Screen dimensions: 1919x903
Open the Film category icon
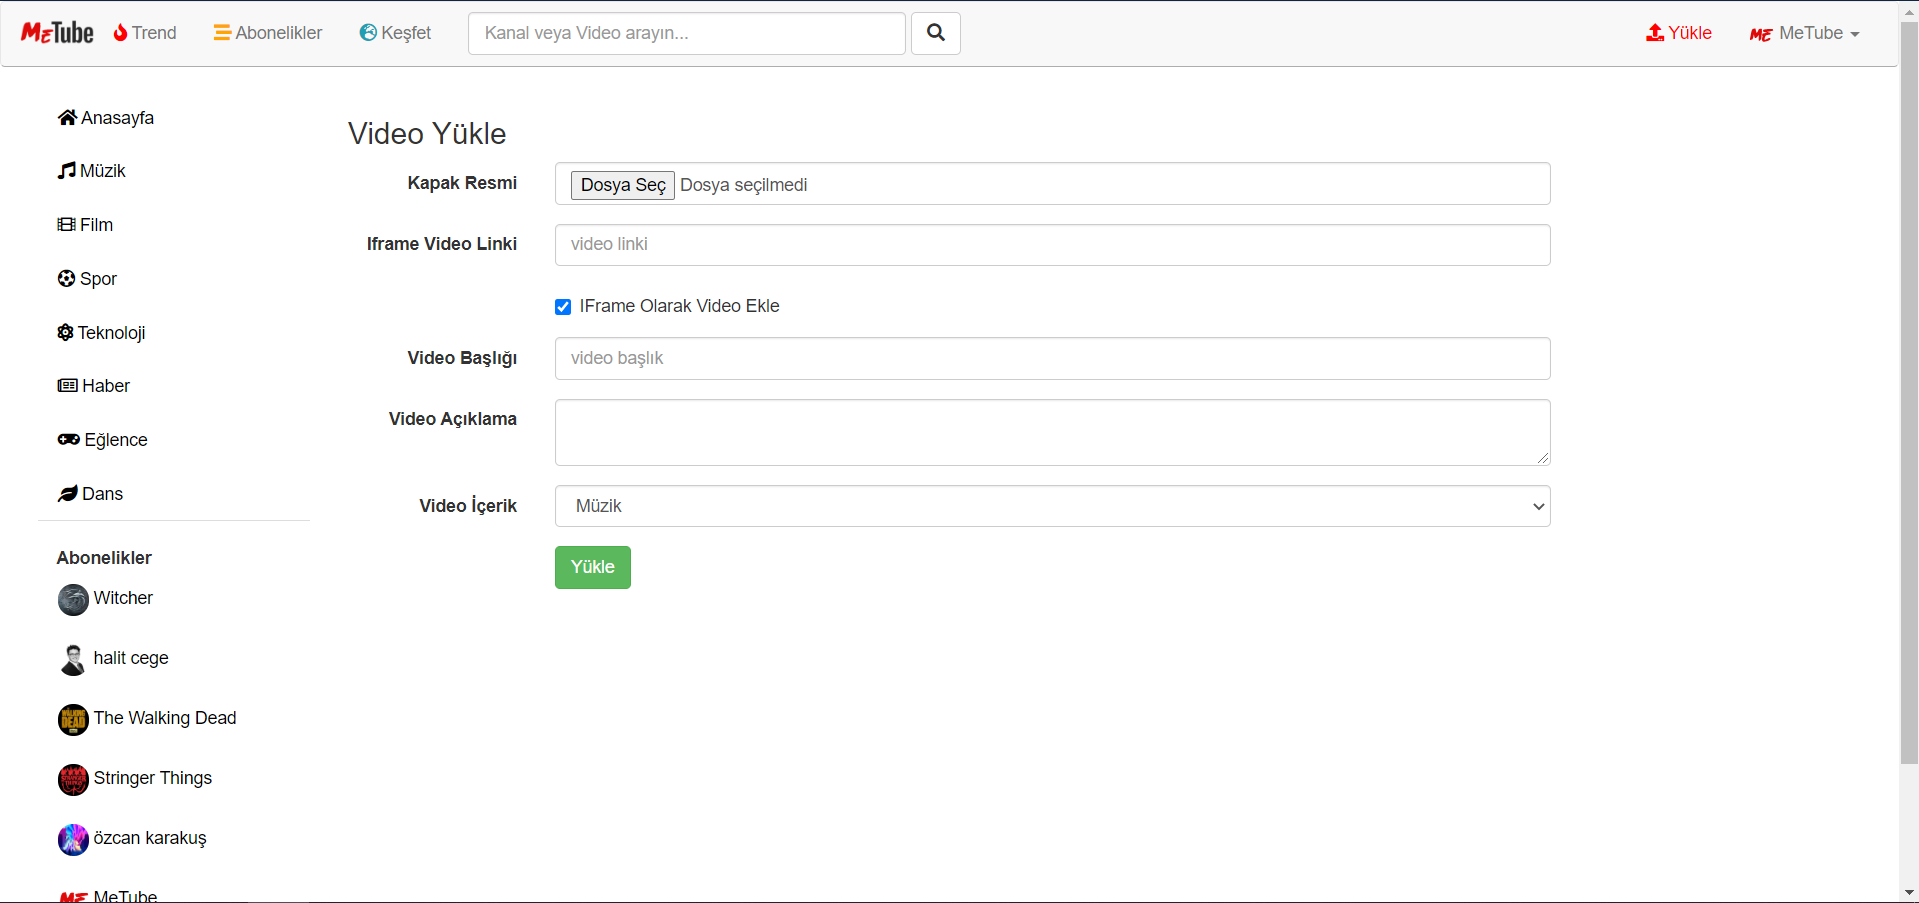point(66,224)
